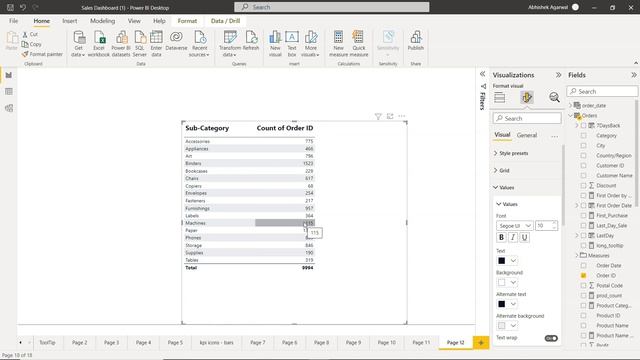Check the Category field

tap(583, 136)
